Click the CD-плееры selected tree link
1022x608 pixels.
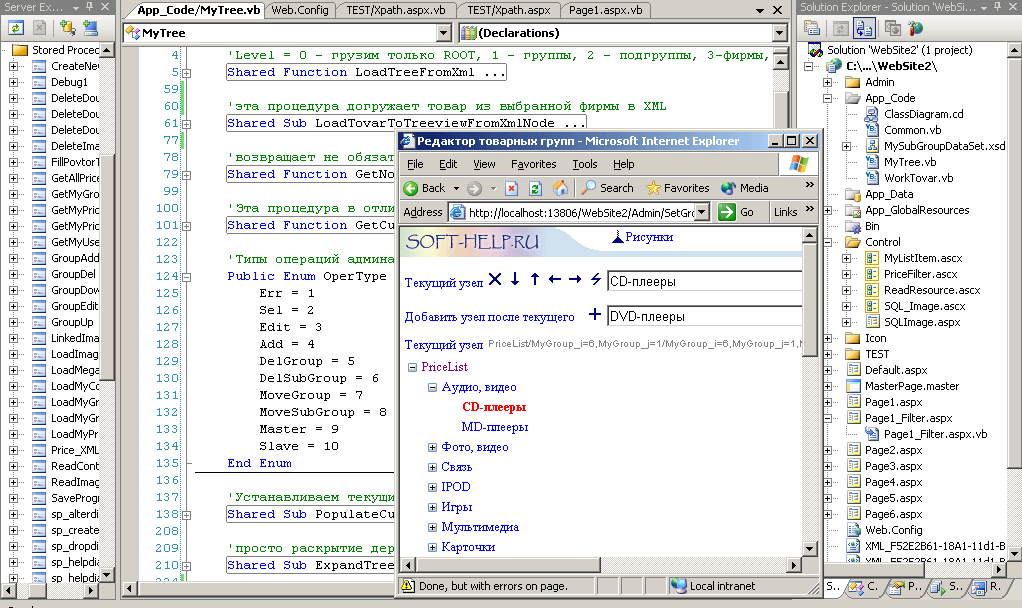(x=494, y=407)
